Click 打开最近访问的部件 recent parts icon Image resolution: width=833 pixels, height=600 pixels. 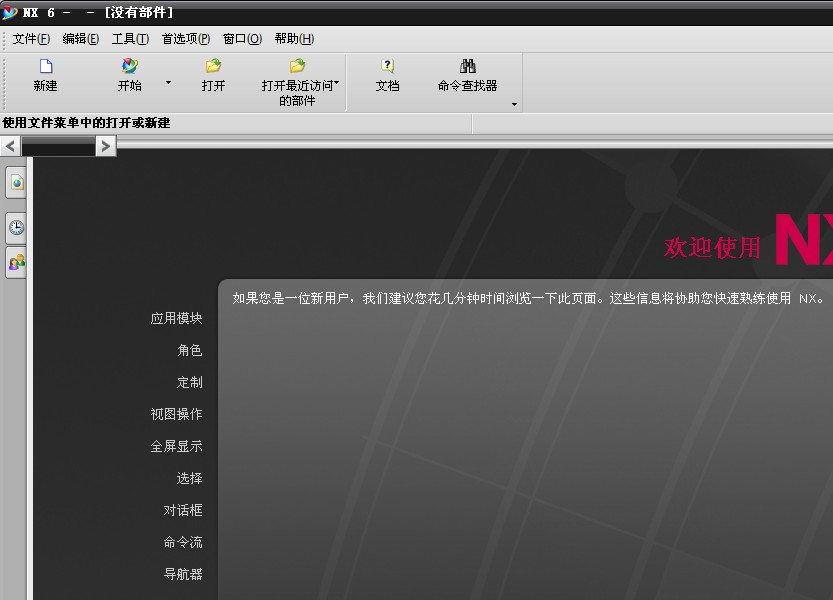click(x=297, y=66)
